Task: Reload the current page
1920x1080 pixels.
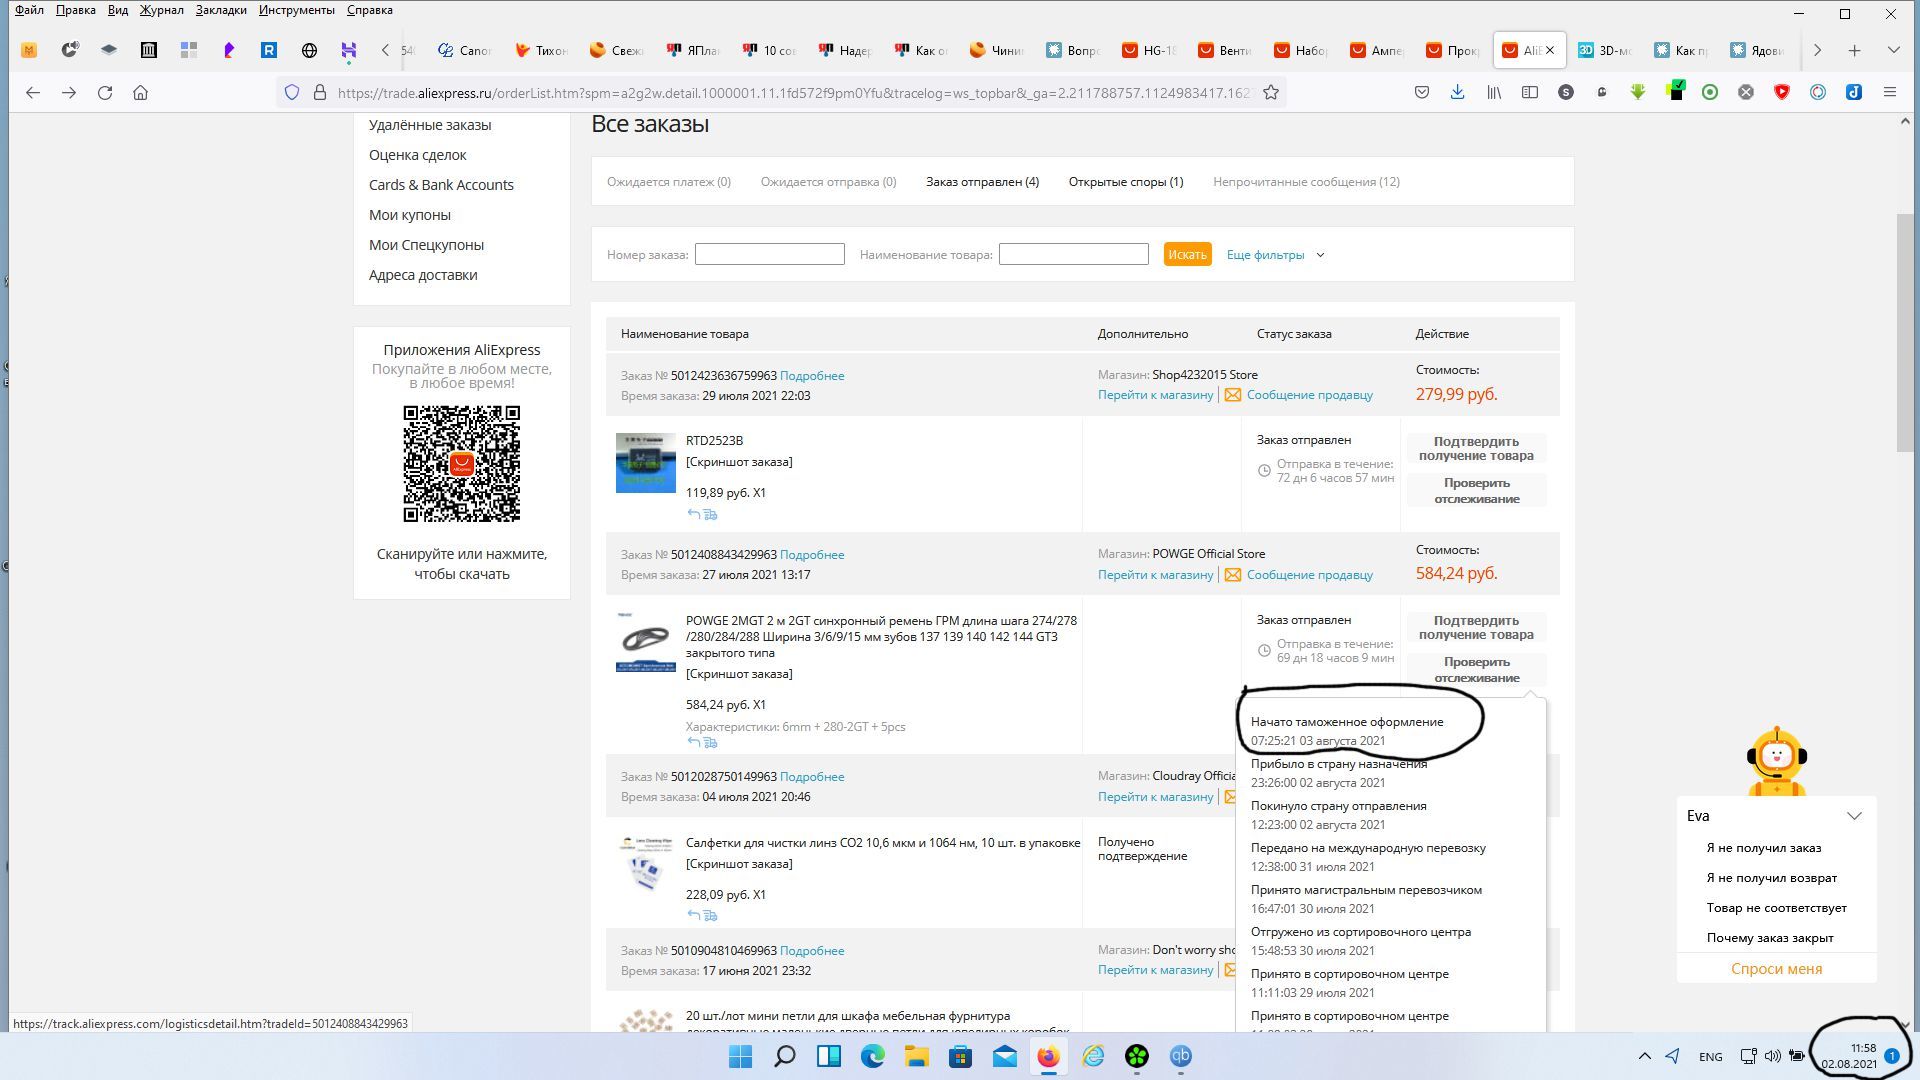Action: (x=105, y=92)
